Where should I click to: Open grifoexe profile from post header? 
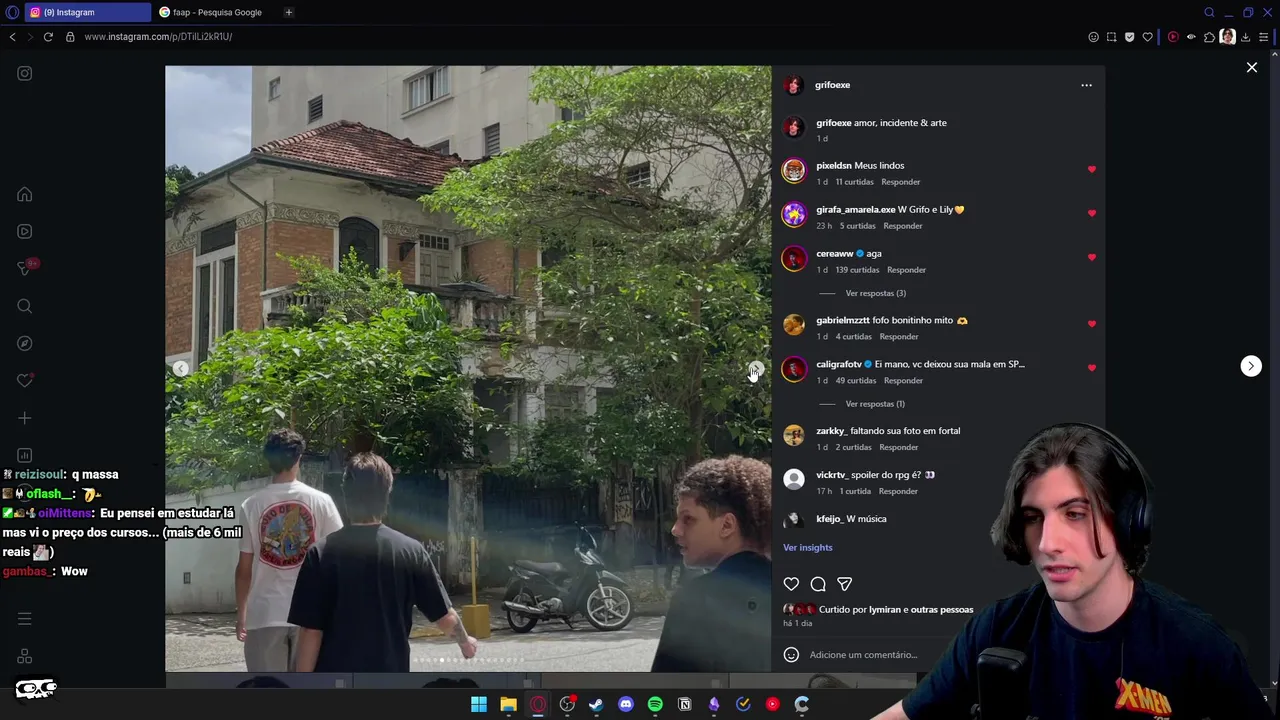click(833, 85)
